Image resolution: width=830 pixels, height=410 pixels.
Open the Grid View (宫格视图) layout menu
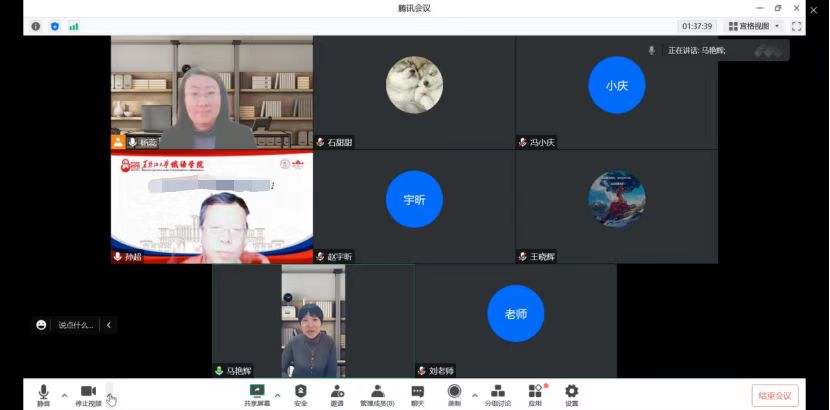[x=755, y=26]
